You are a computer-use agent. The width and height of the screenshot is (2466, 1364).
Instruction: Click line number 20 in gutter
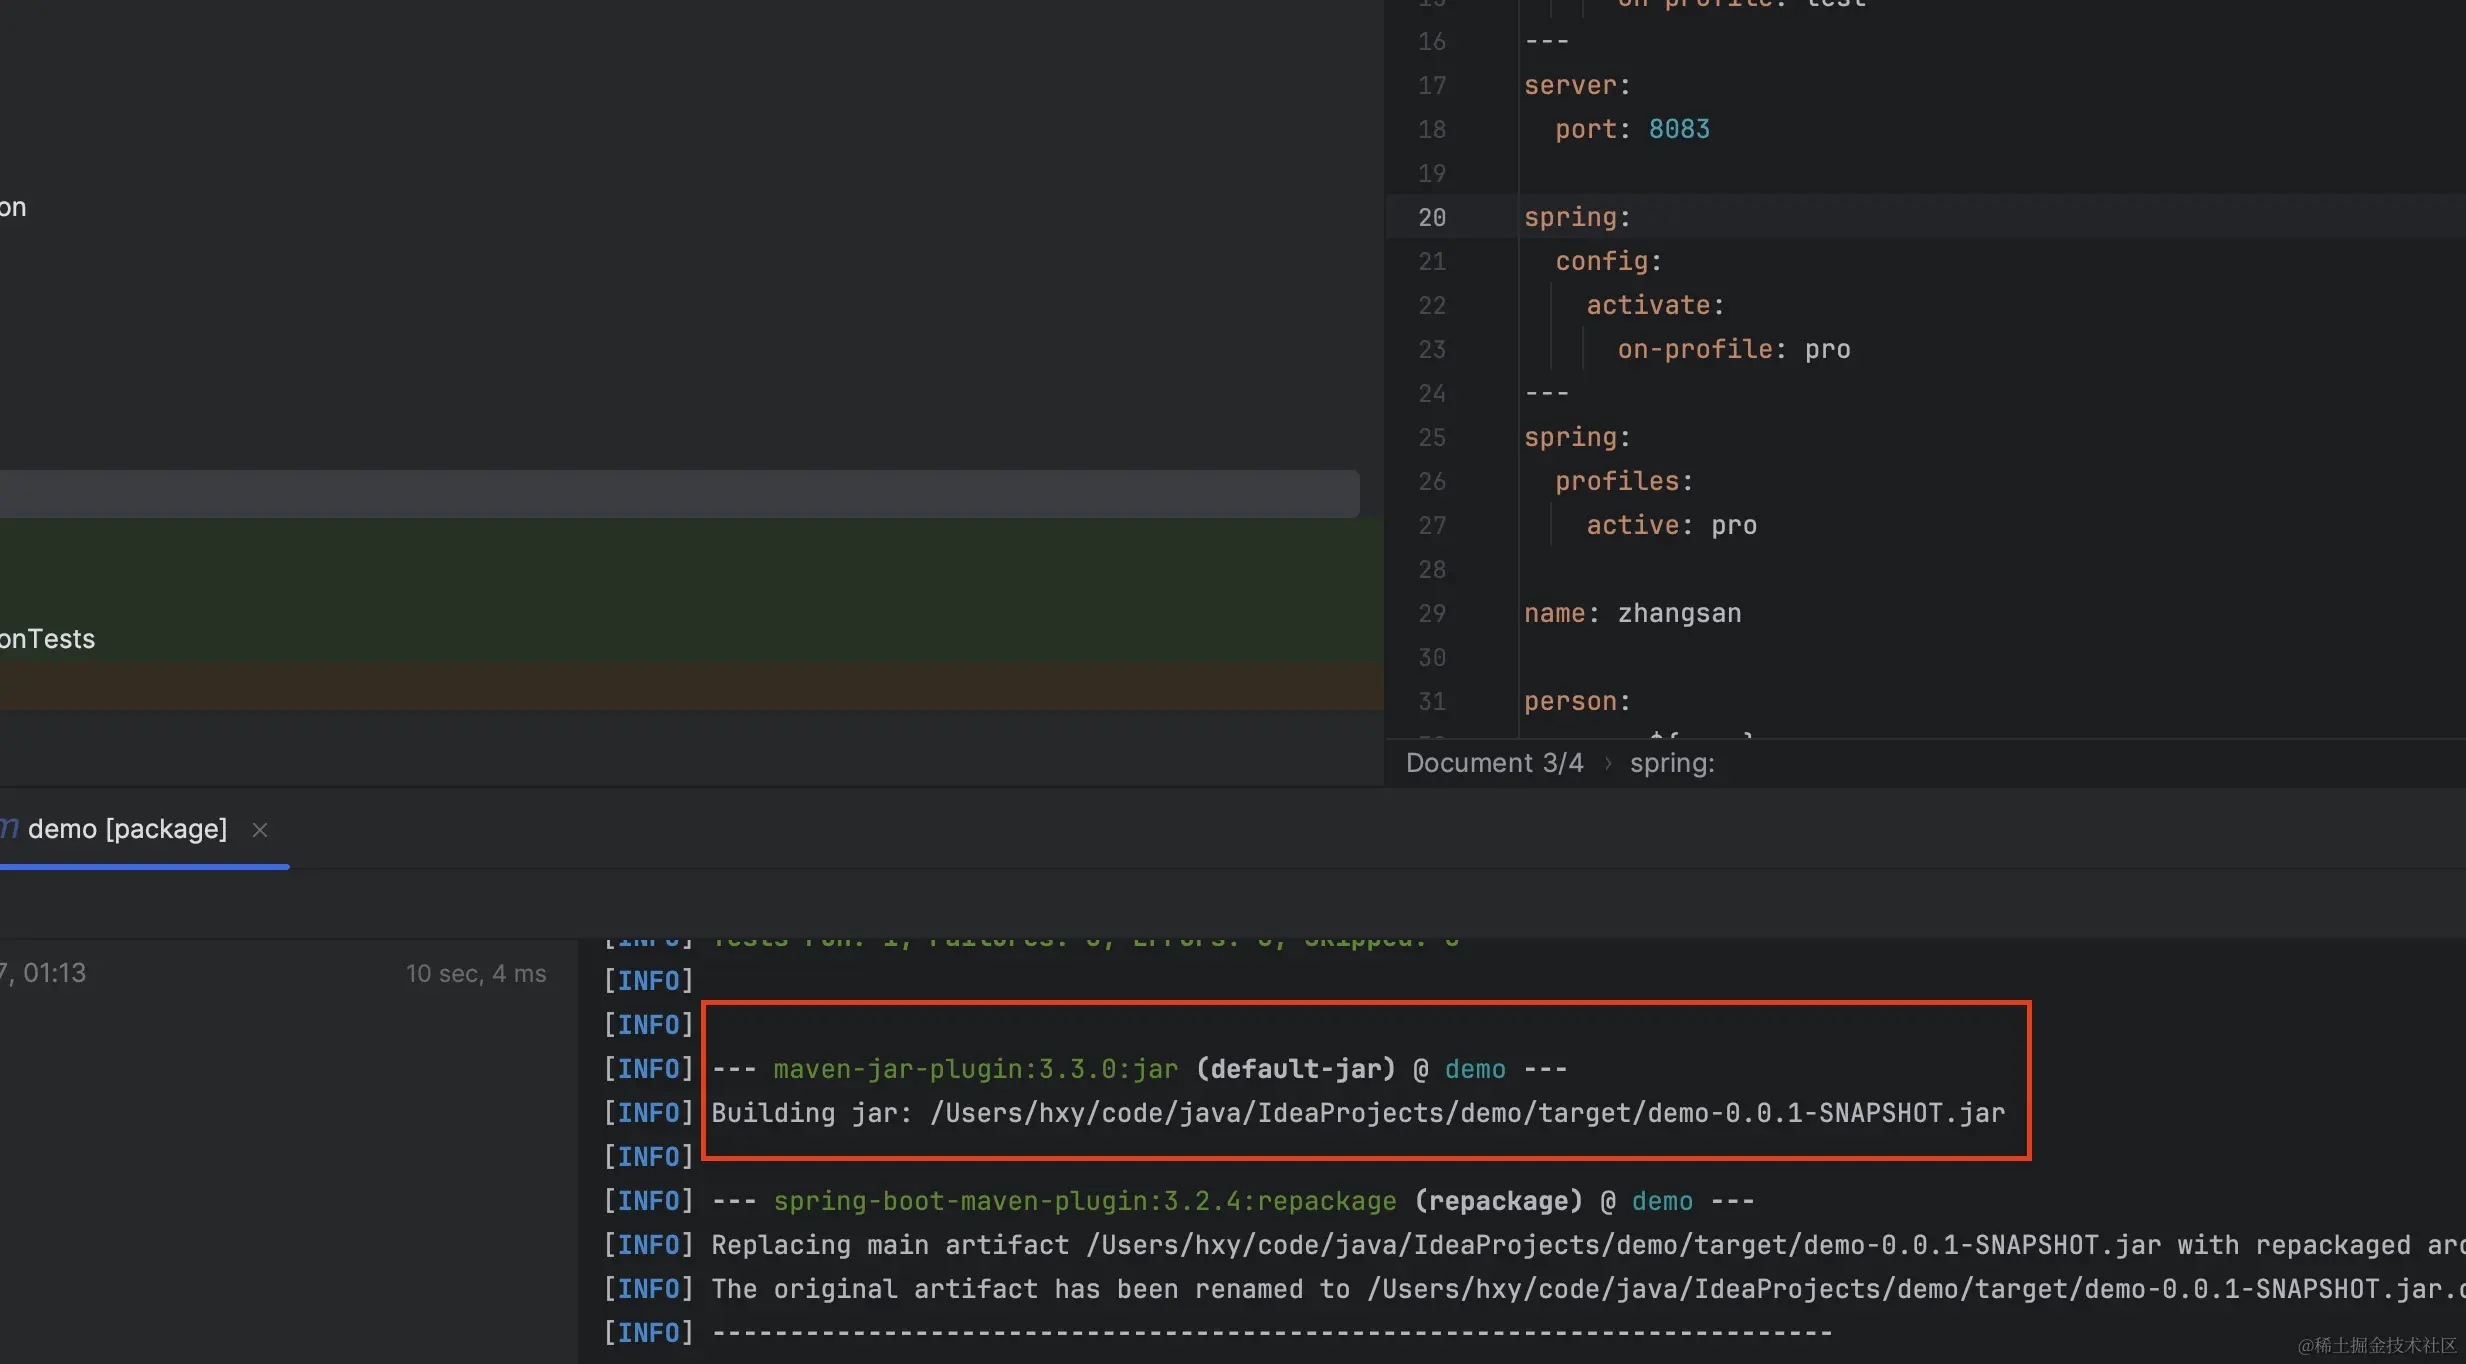click(x=1432, y=217)
